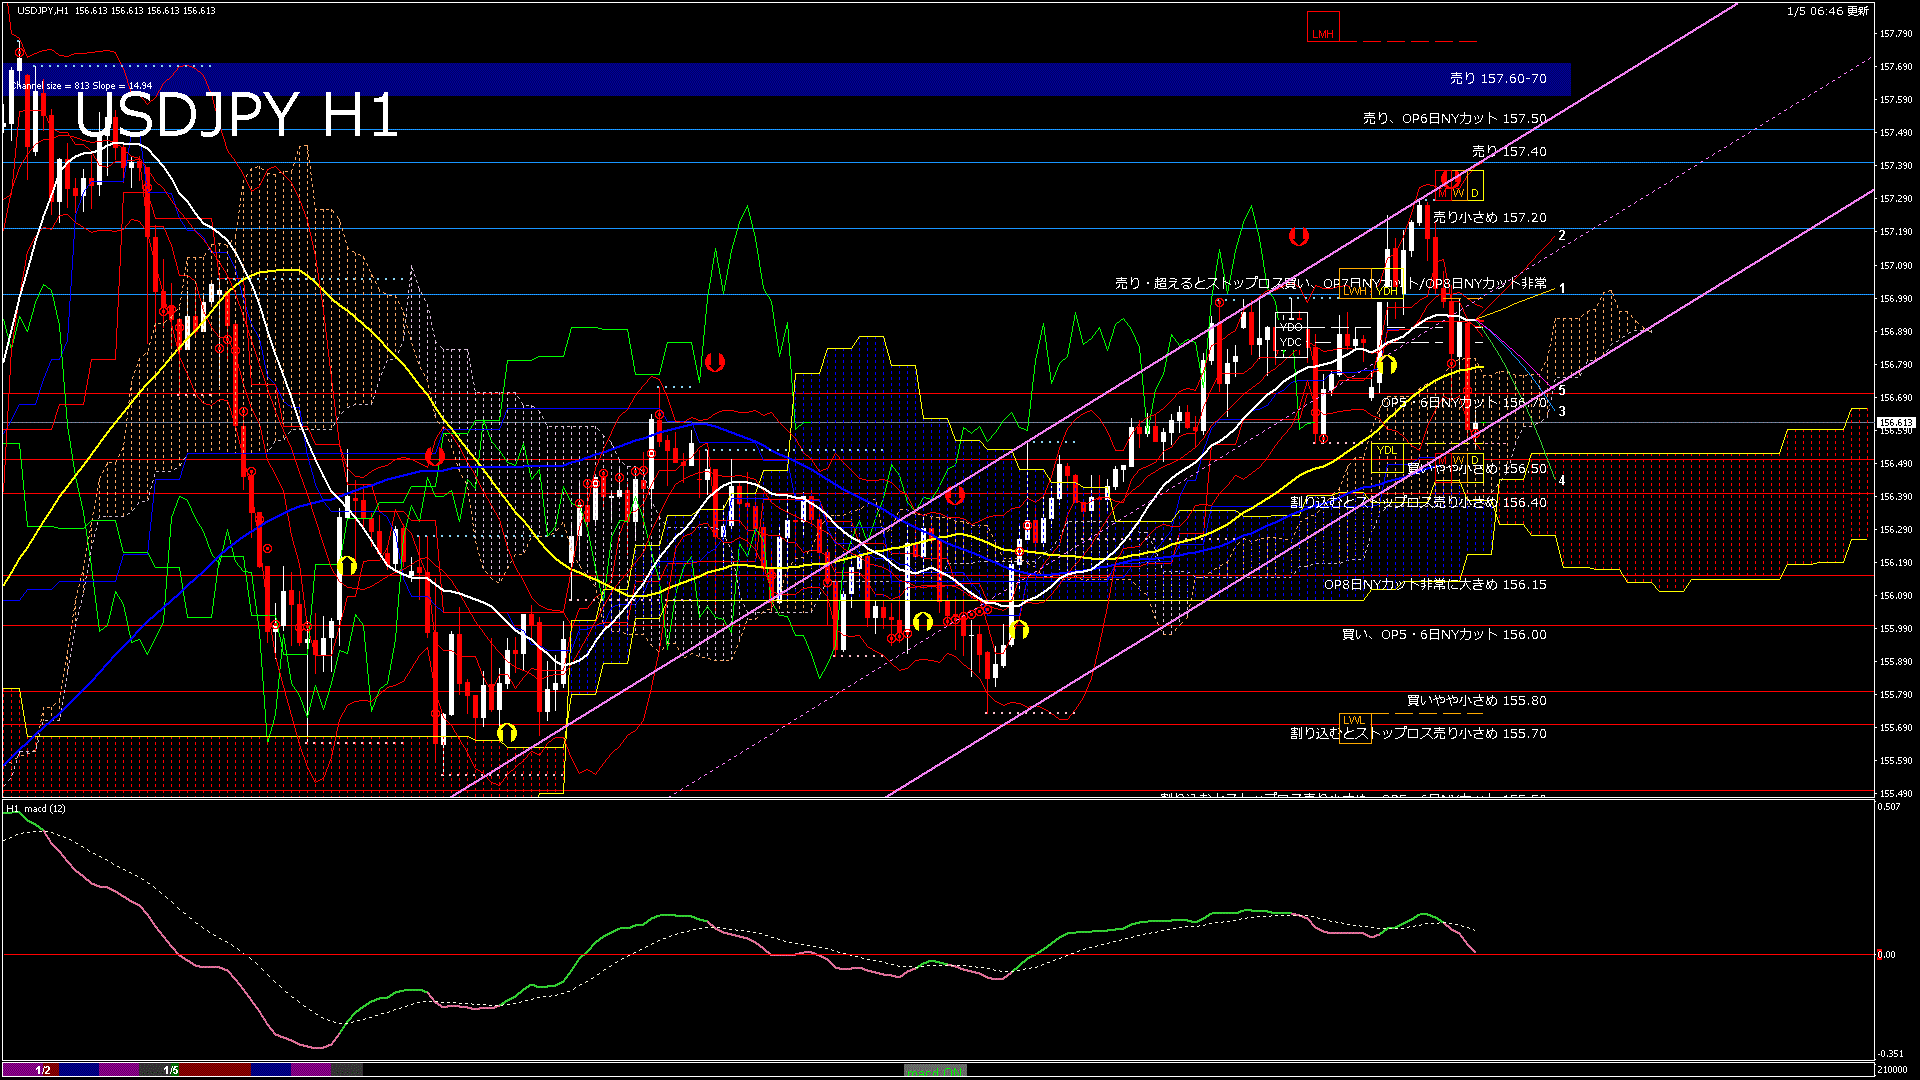
Task: Select the YDO open-price label
Action: coord(1290,326)
